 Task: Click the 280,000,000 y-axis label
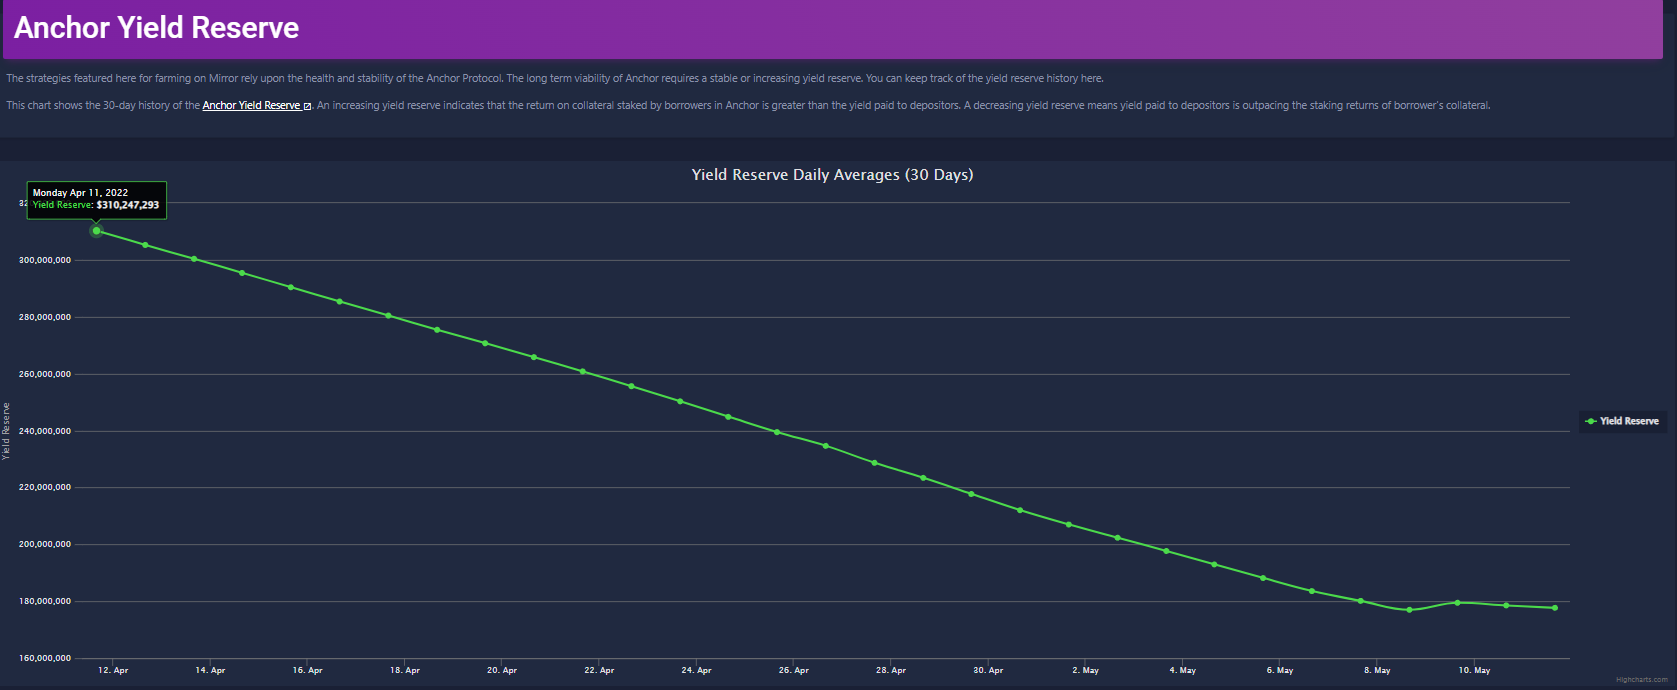[45, 317]
